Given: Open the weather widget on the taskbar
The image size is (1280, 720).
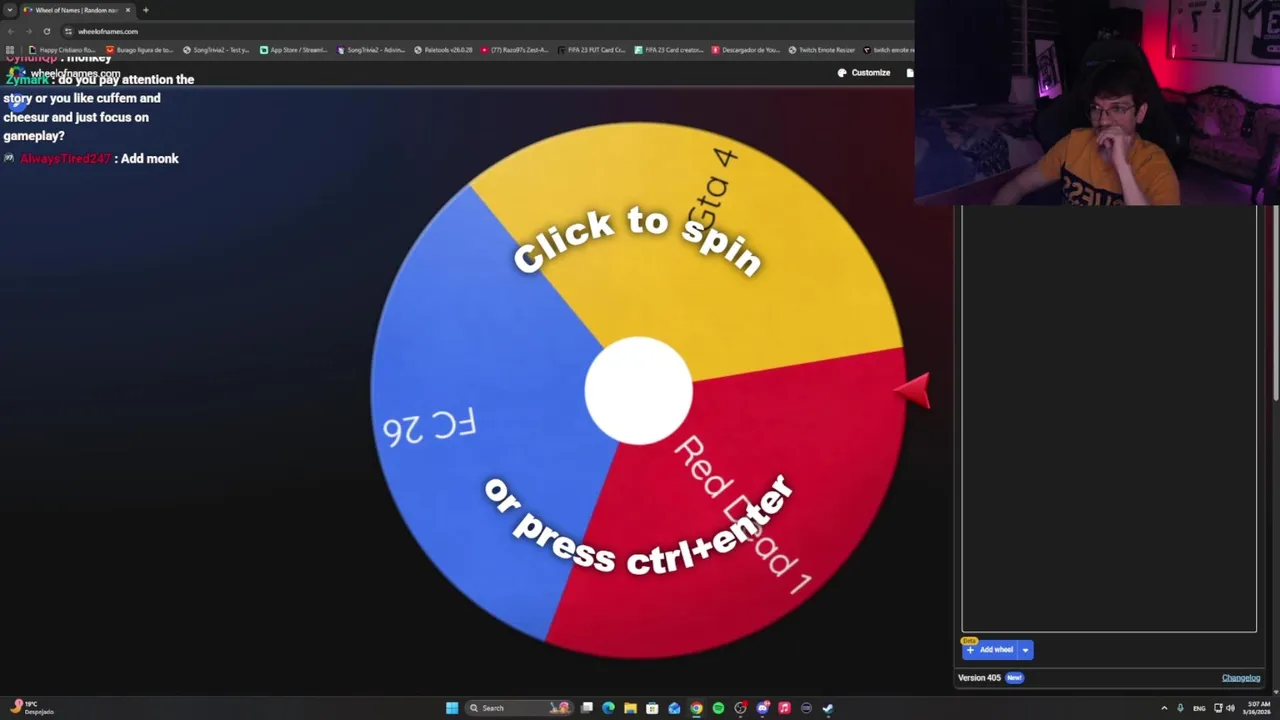Looking at the screenshot, I should (x=30, y=708).
